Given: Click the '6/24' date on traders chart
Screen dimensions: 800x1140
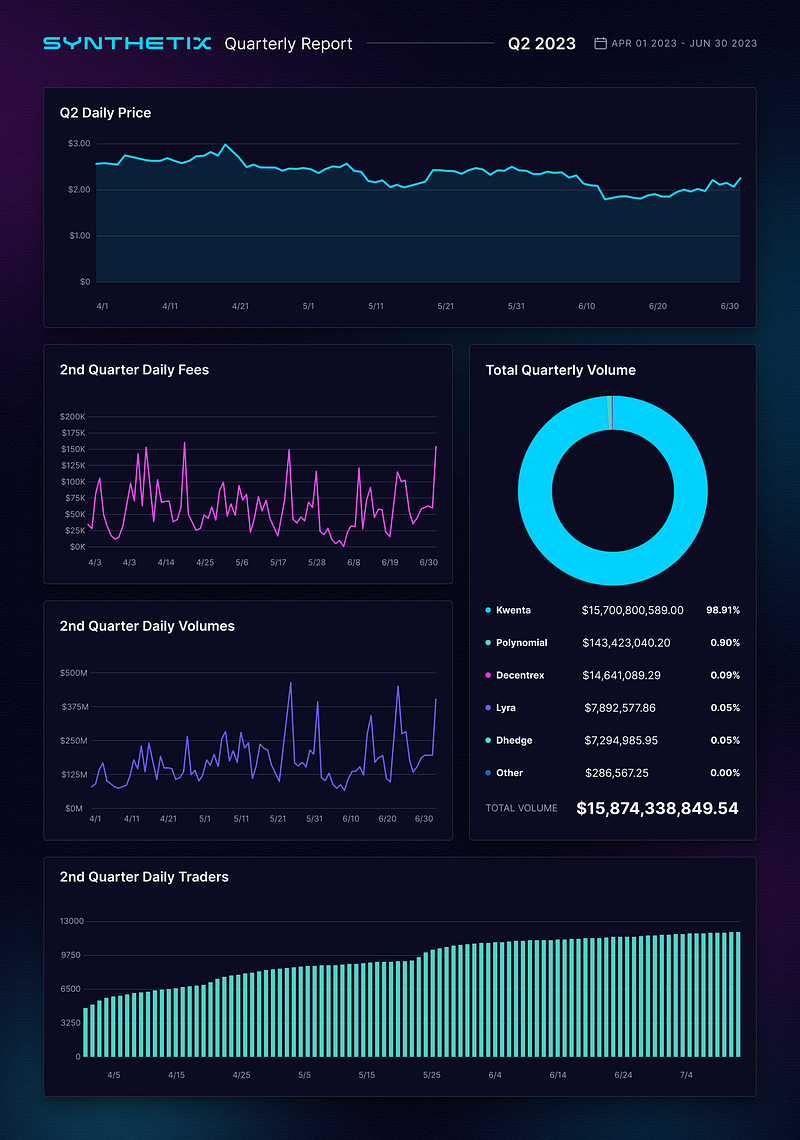Looking at the screenshot, I should (x=623, y=1075).
